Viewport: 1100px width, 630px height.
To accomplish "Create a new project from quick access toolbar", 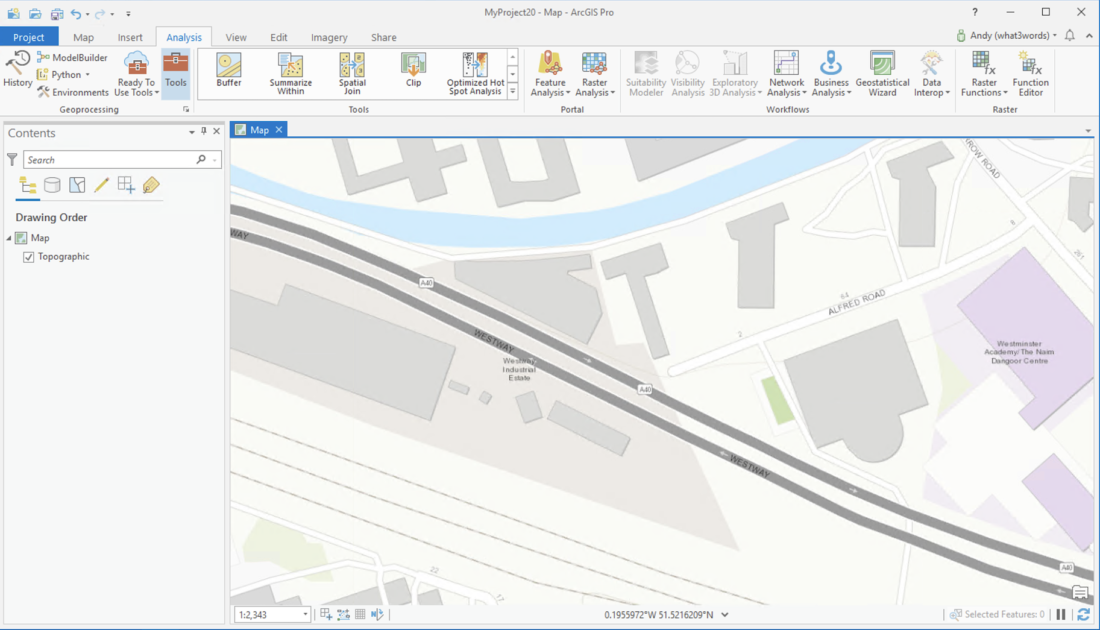I will pos(13,13).
